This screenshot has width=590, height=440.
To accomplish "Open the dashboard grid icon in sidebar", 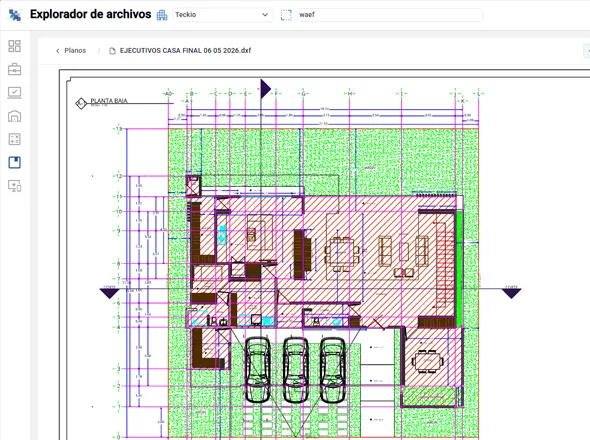I will click(x=15, y=46).
